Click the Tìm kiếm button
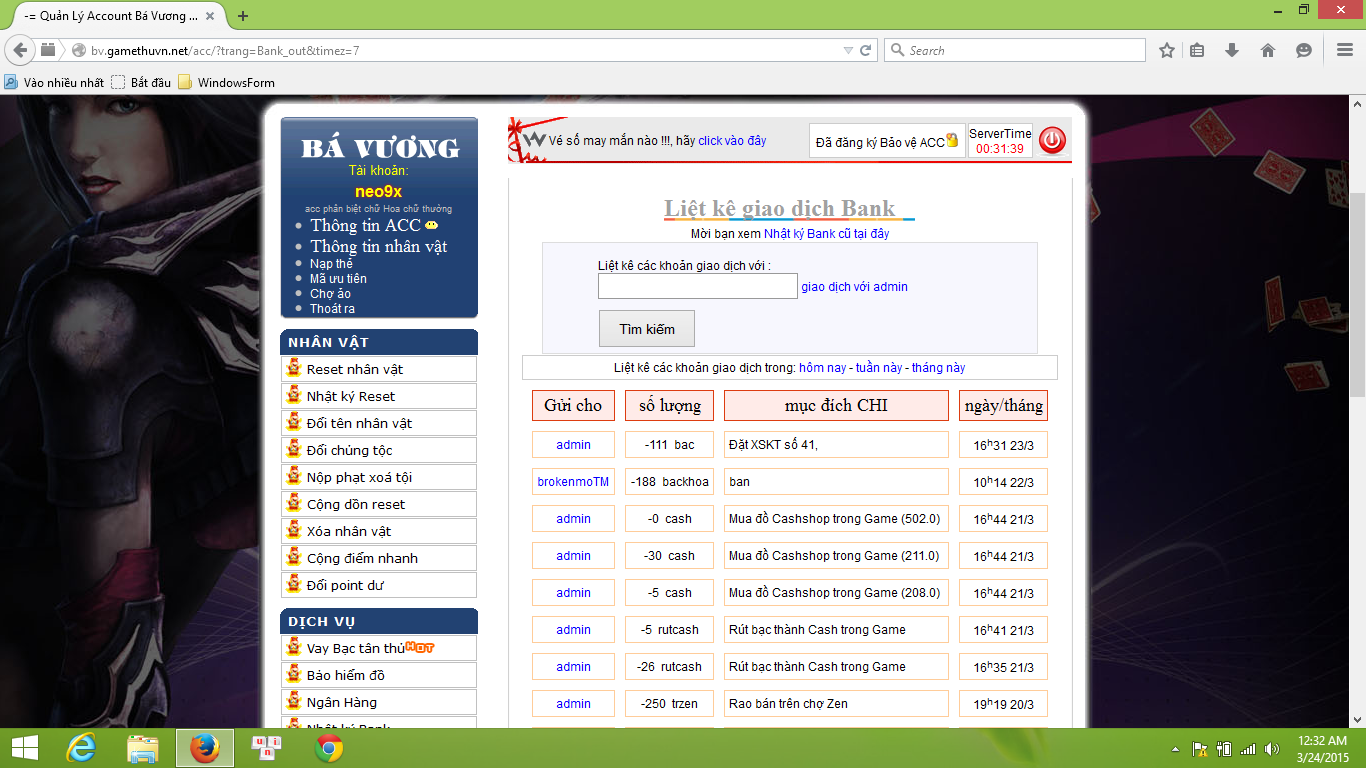The width and height of the screenshot is (1366, 768). tap(647, 329)
